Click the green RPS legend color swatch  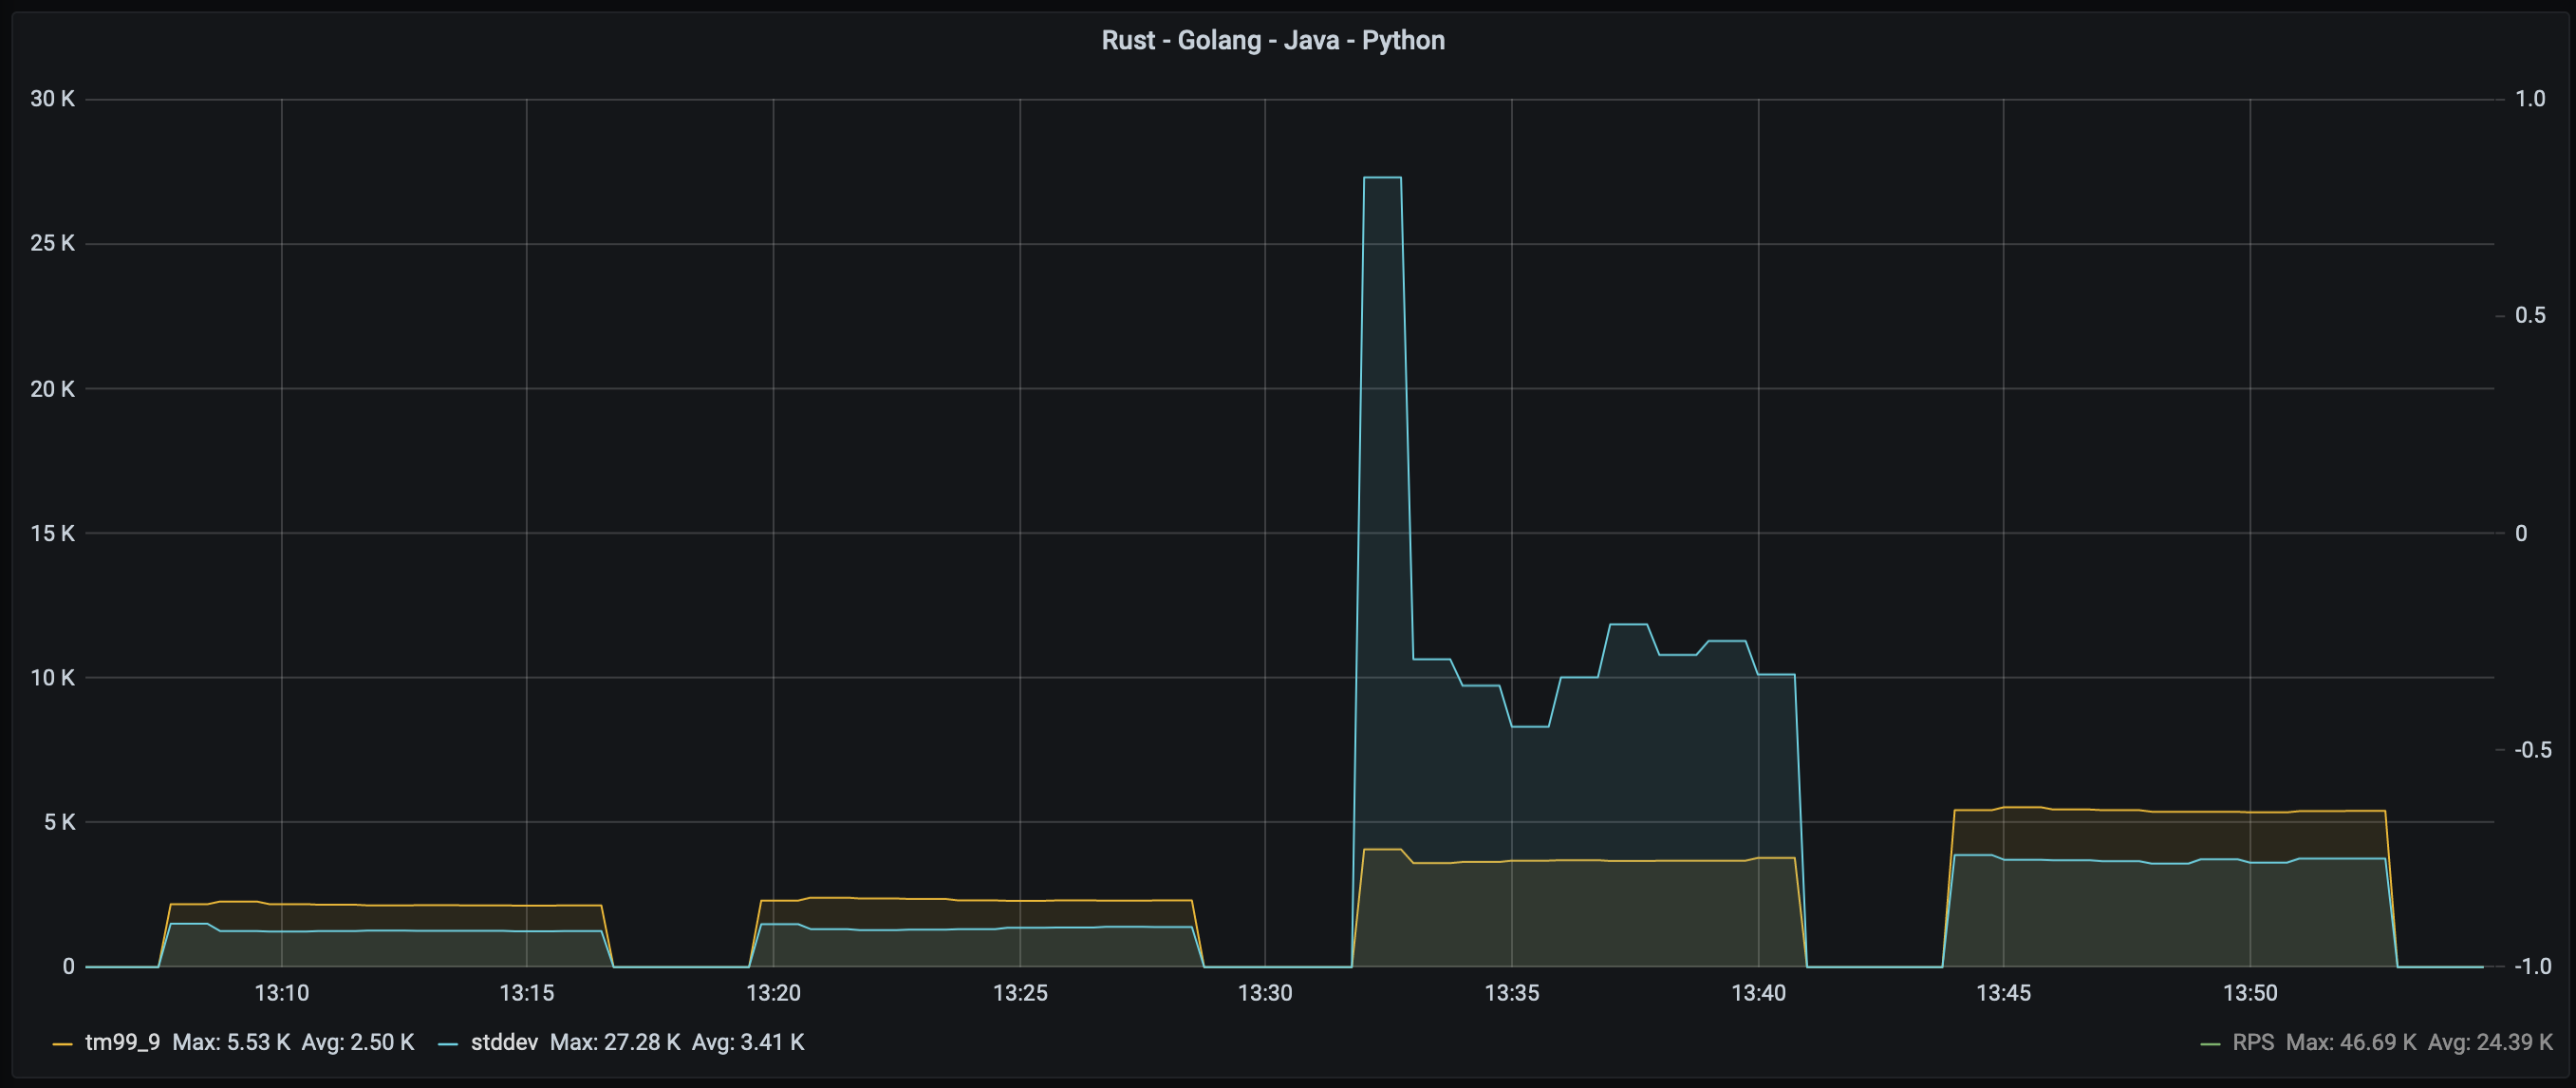(2210, 1043)
